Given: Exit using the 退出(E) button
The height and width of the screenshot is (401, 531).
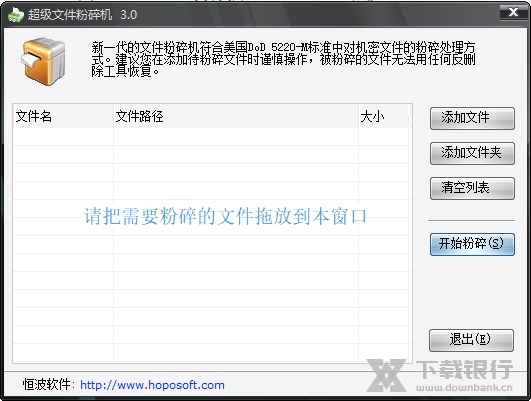Looking at the screenshot, I should pos(471,340).
